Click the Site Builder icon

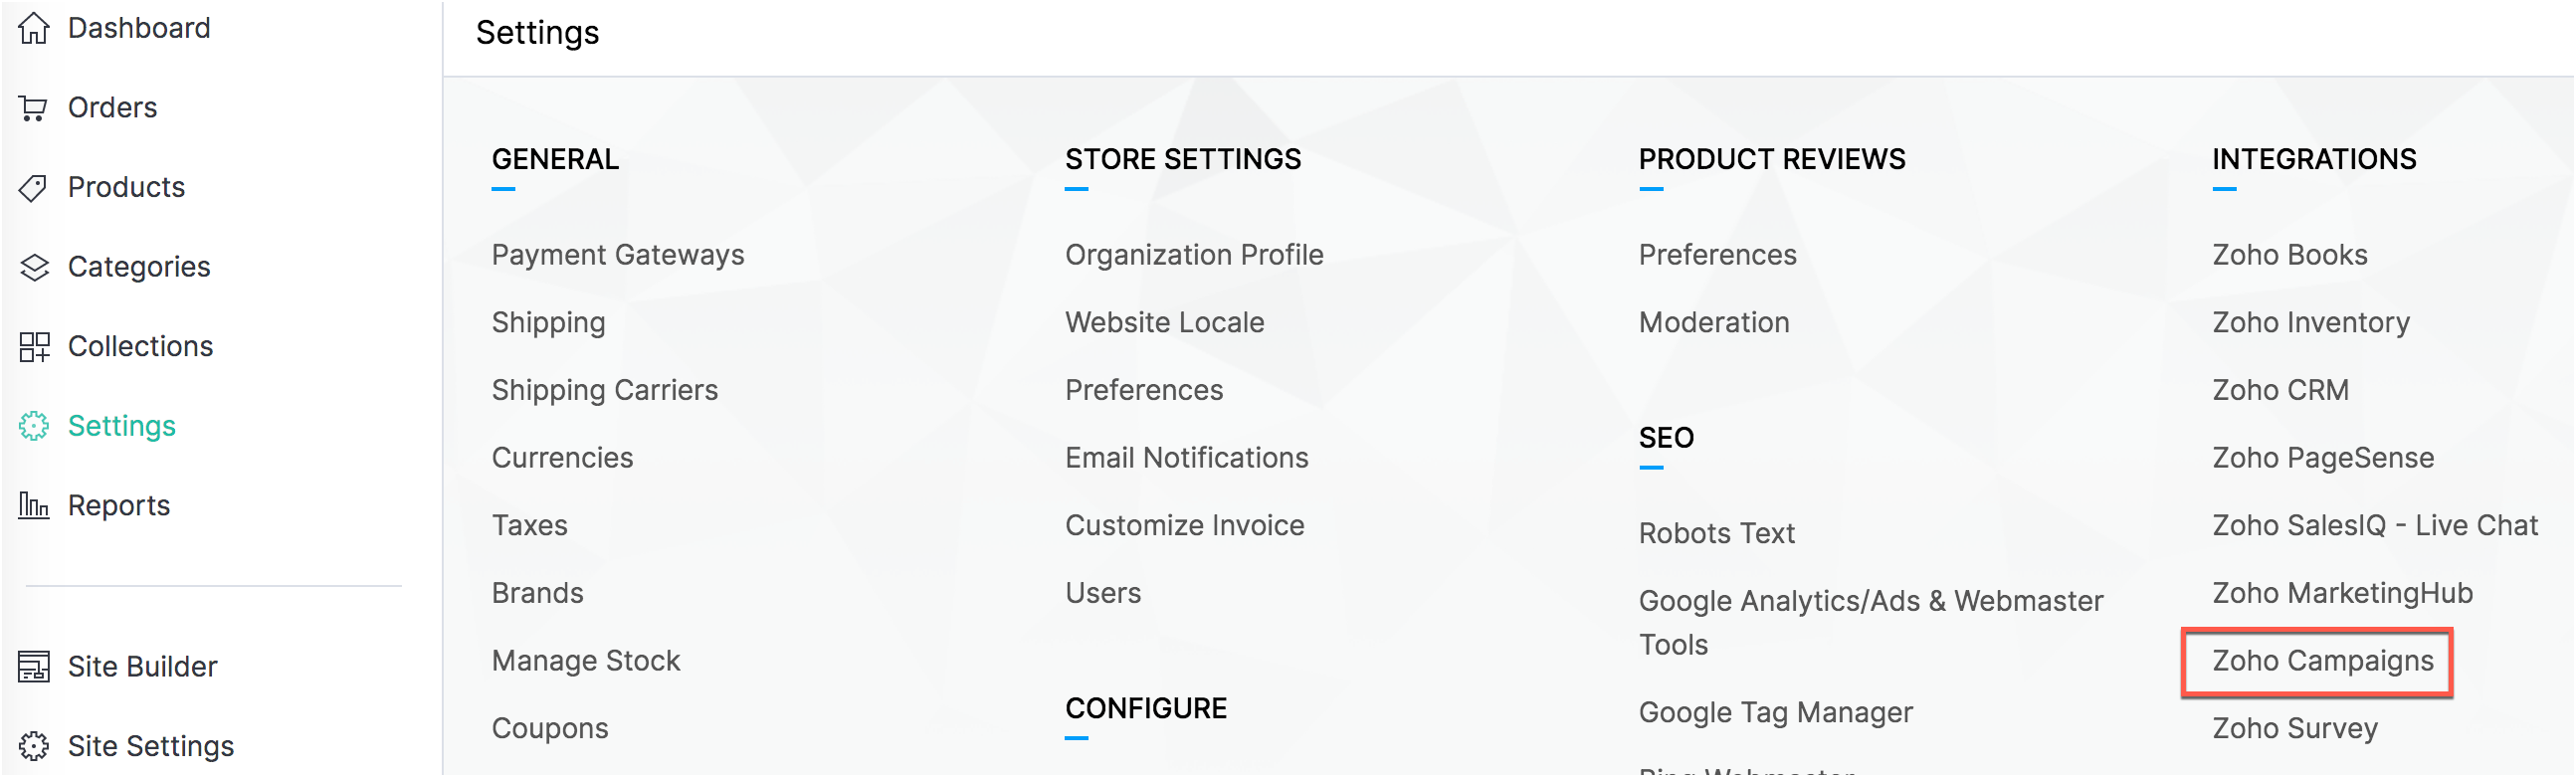click(34, 666)
